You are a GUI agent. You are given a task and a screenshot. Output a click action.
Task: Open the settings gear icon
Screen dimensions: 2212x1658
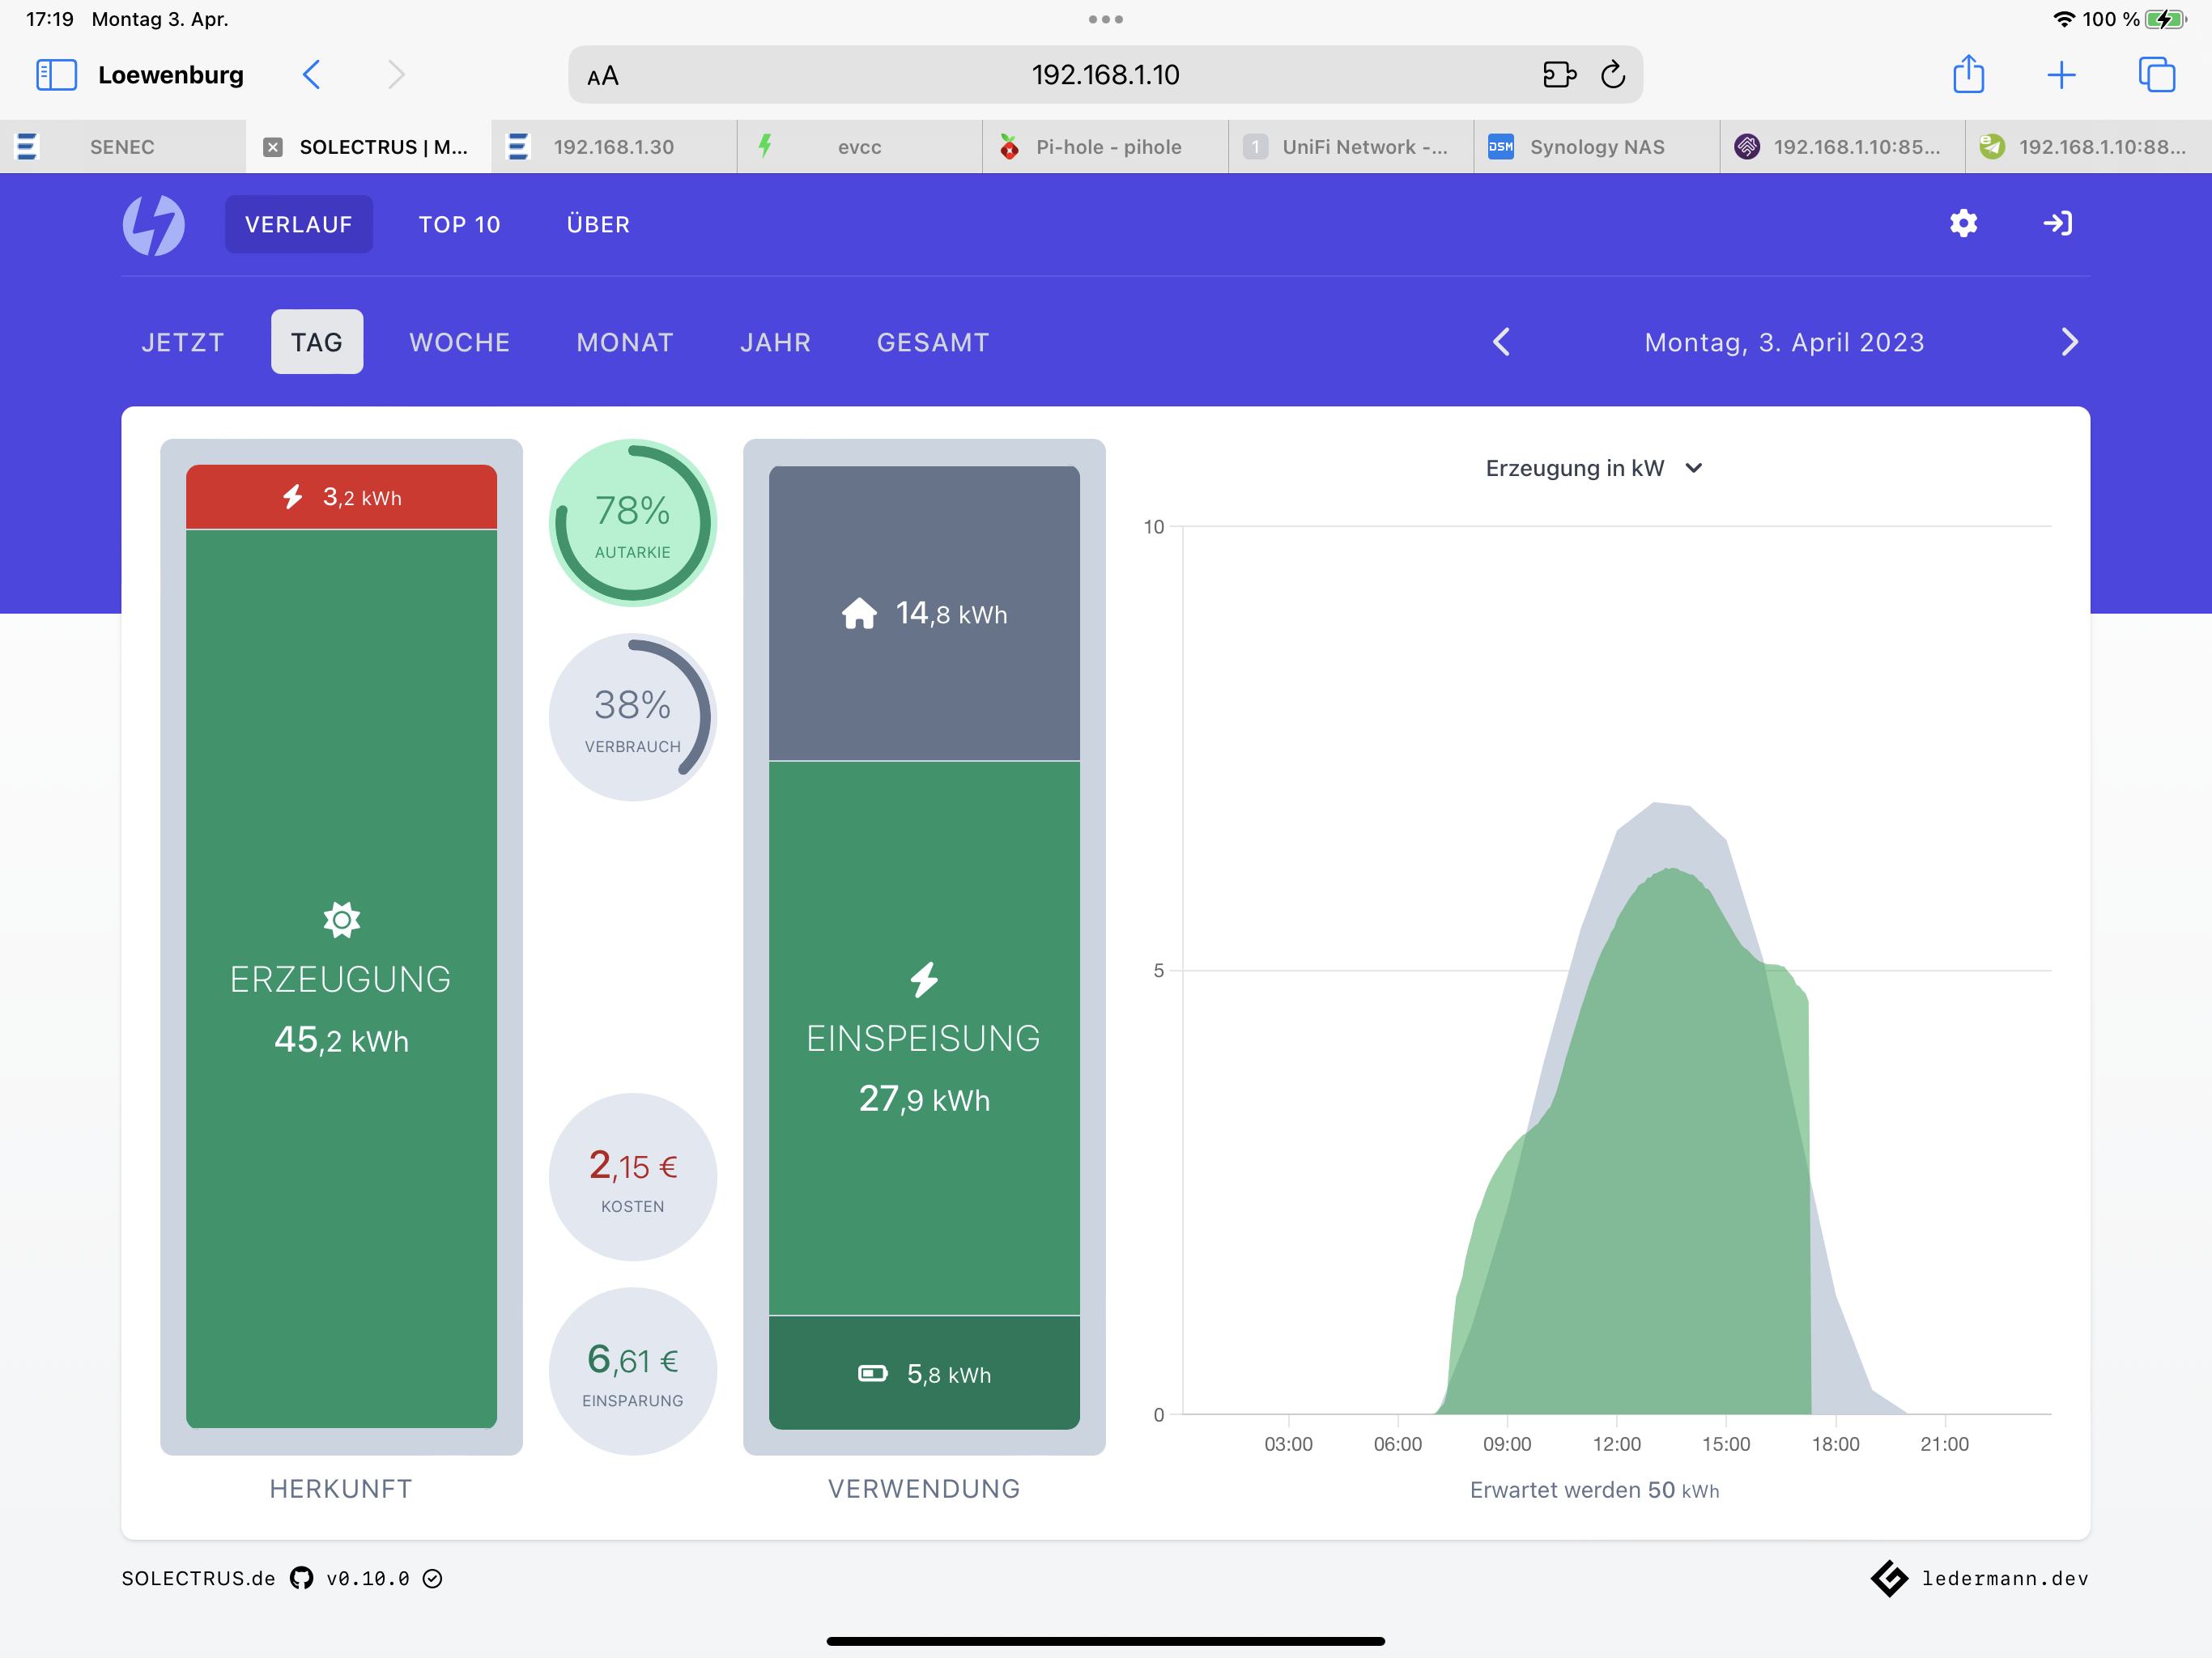[x=1963, y=223]
